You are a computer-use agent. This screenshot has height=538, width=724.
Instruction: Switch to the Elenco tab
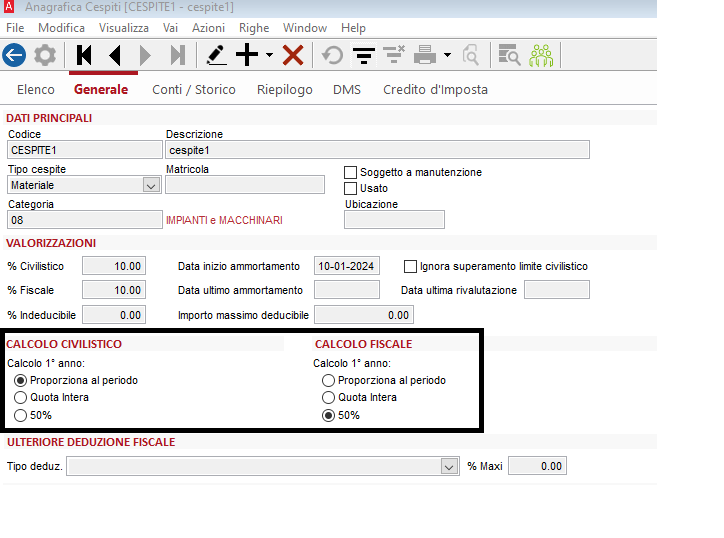[x=36, y=89]
